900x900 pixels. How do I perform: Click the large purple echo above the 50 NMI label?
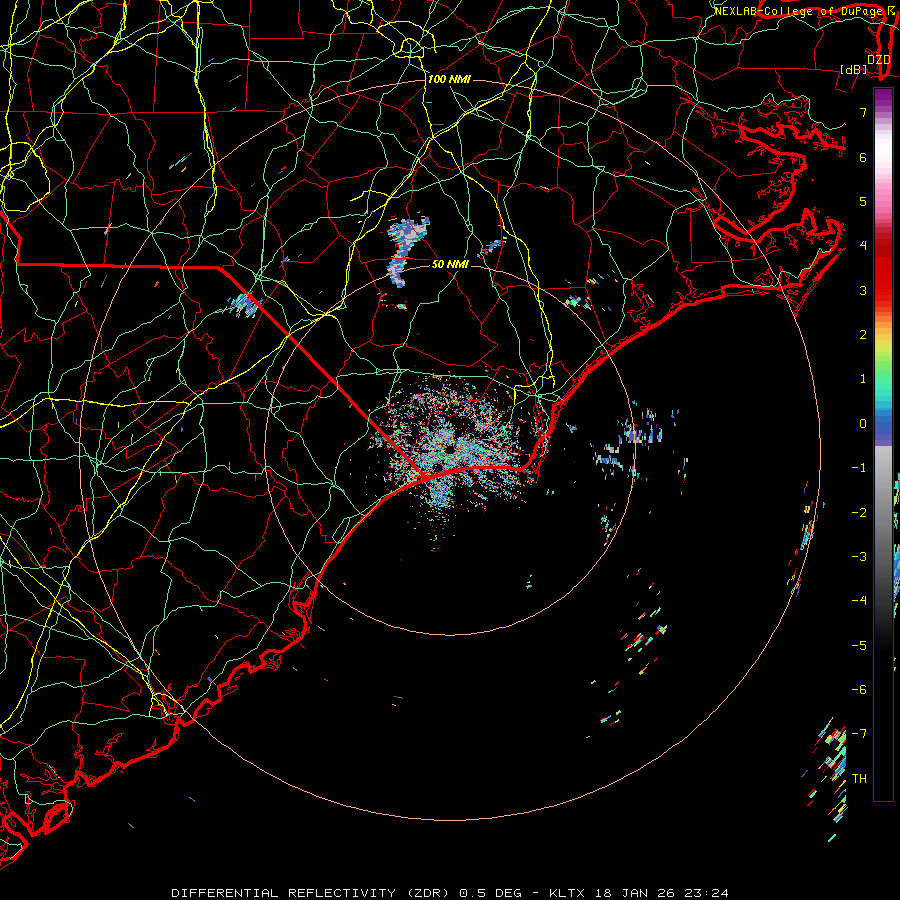tap(406, 249)
